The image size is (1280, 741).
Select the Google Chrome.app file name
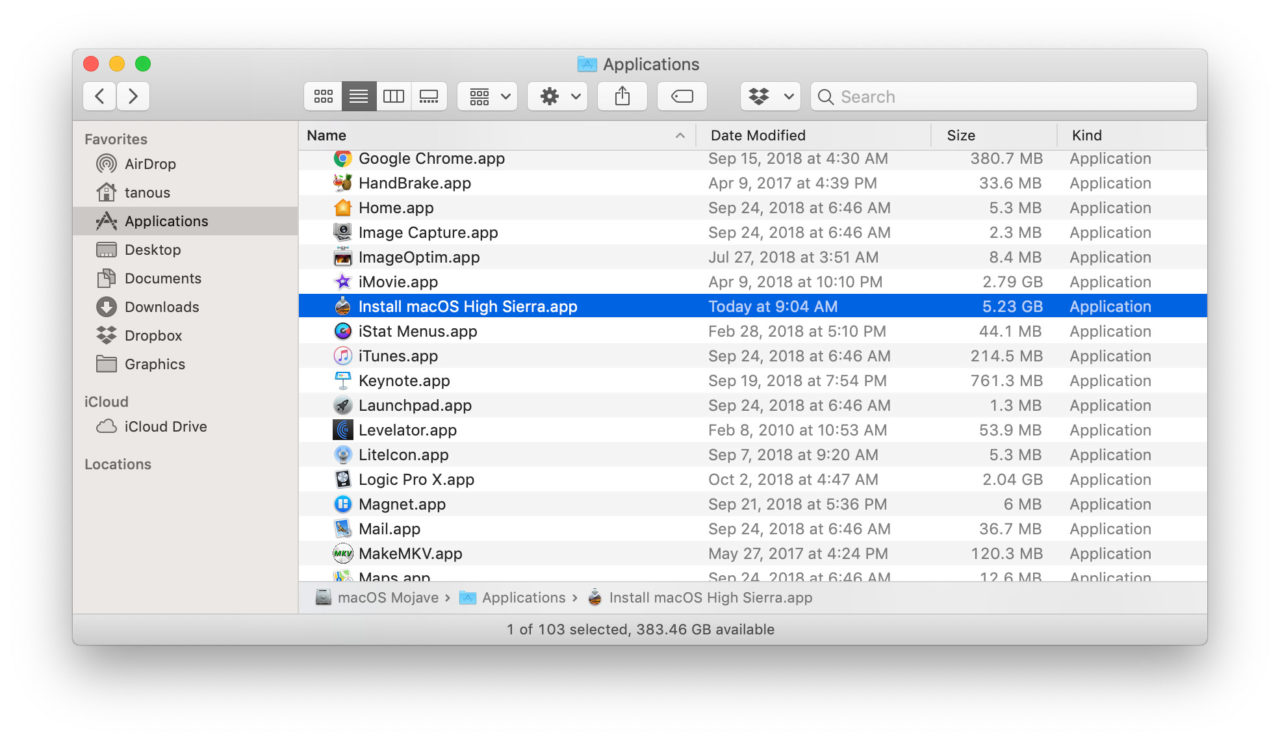(432, 158)
